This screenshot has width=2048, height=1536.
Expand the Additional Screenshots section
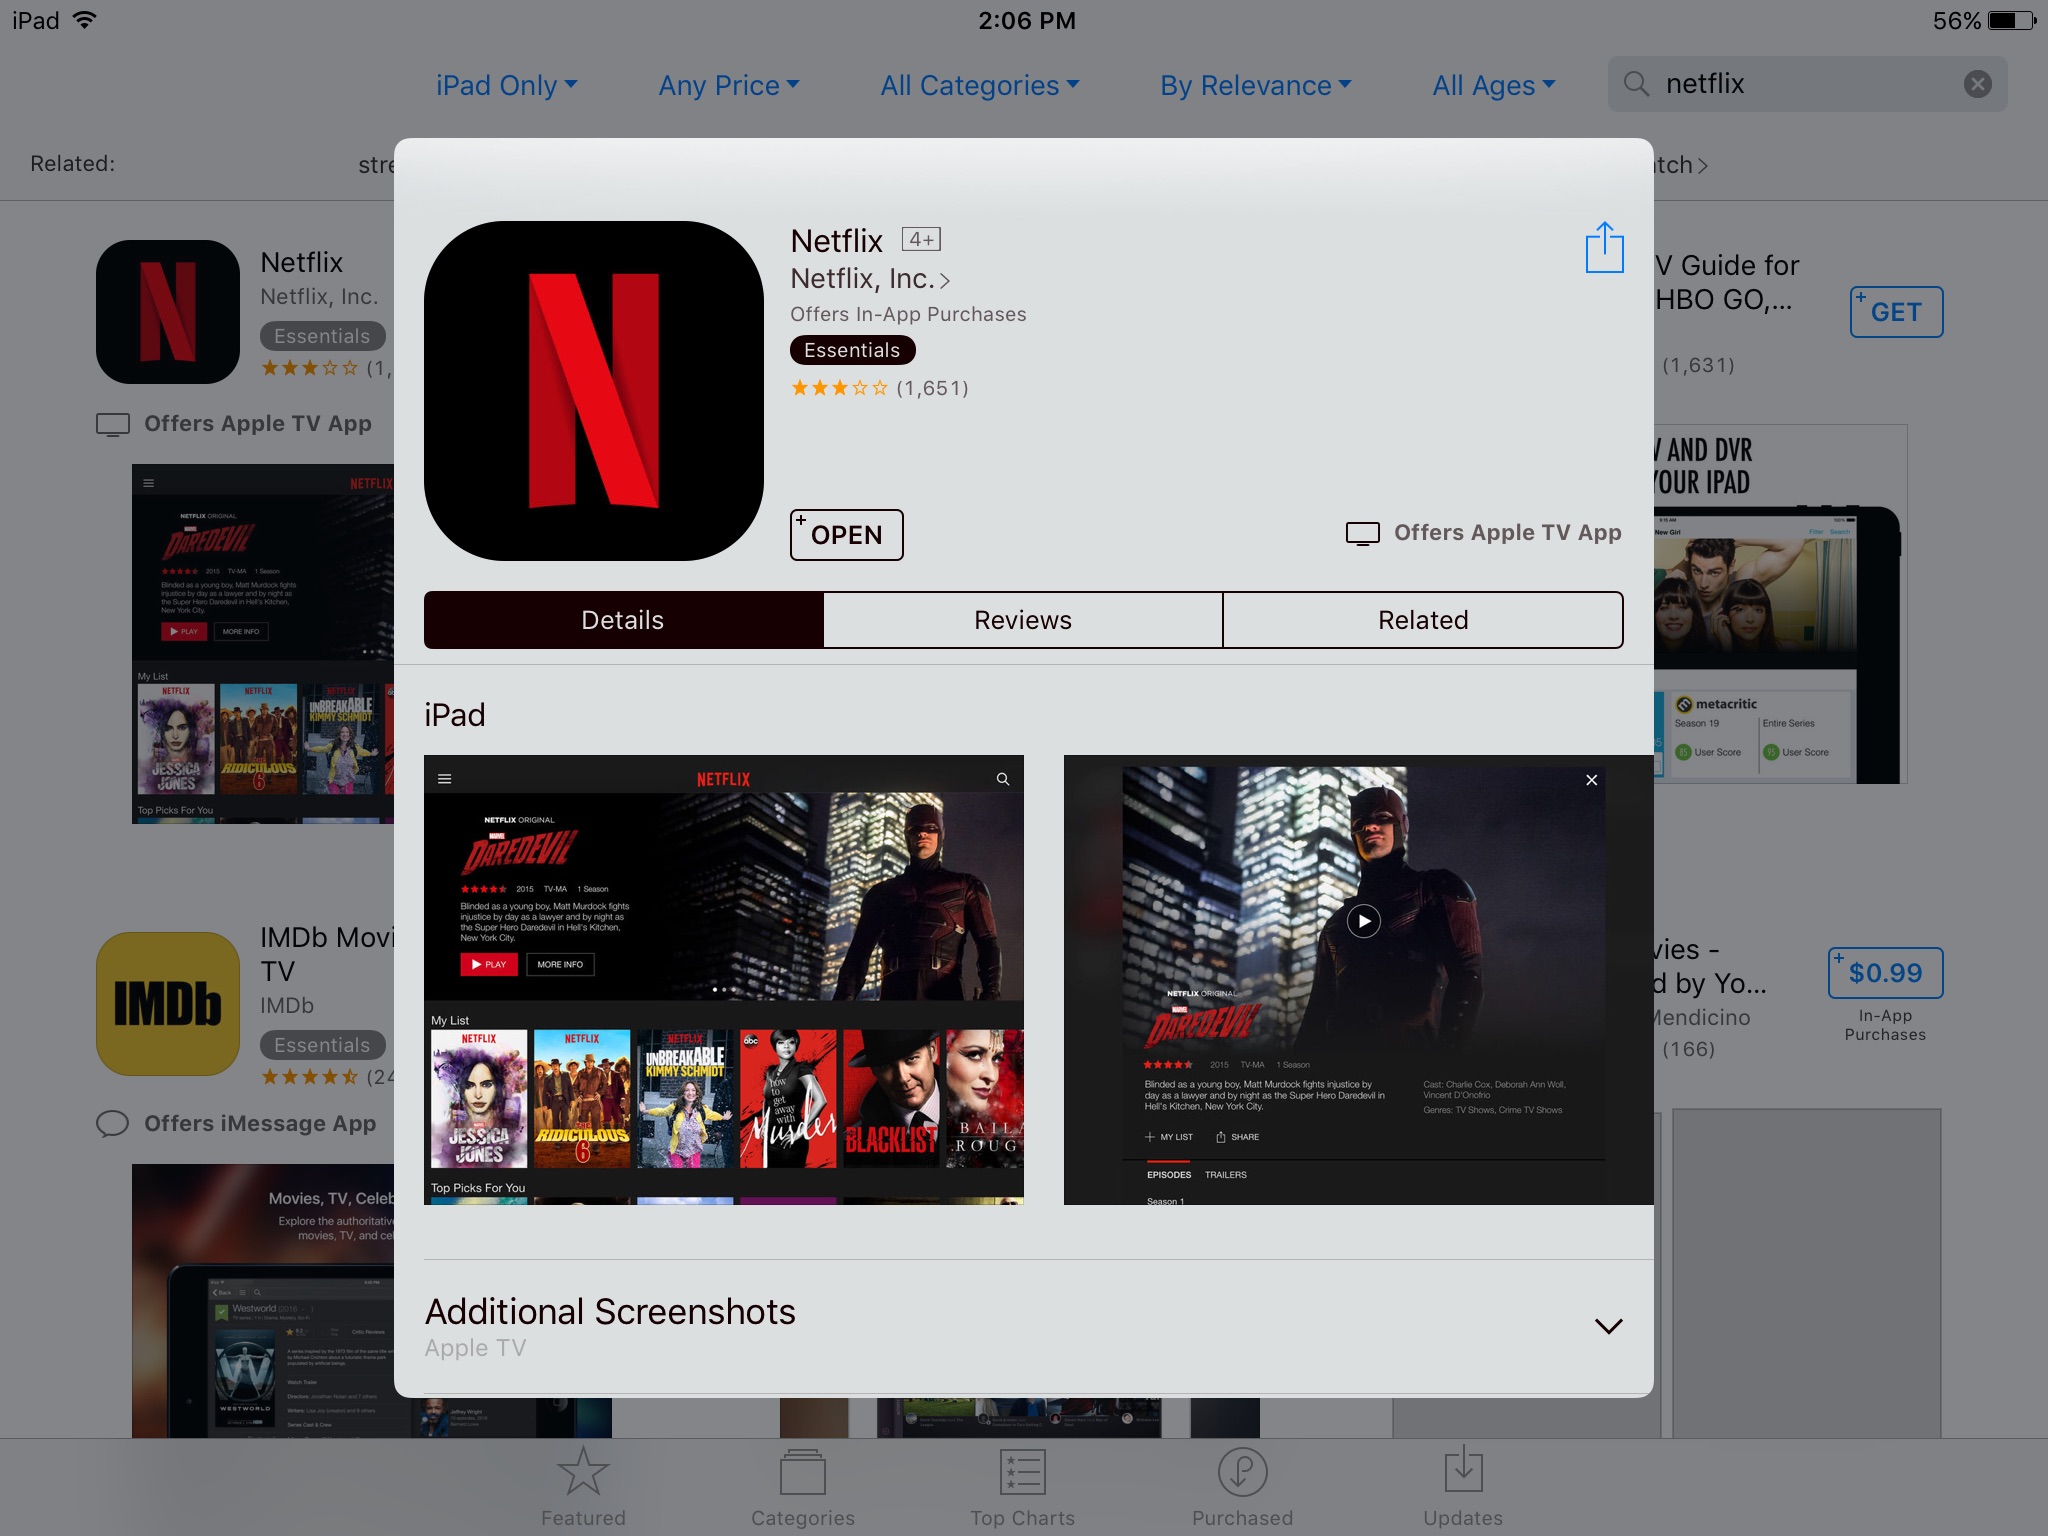pos(1608,1325)
